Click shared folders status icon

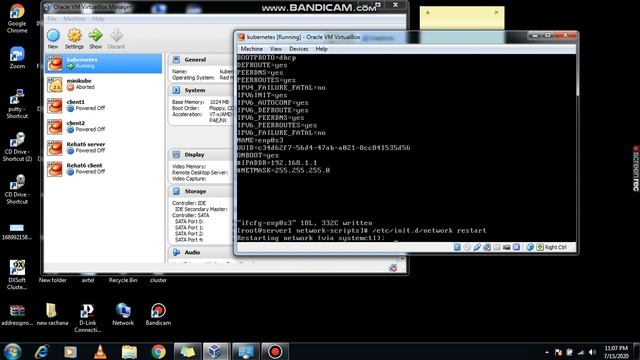coord(497,247)
